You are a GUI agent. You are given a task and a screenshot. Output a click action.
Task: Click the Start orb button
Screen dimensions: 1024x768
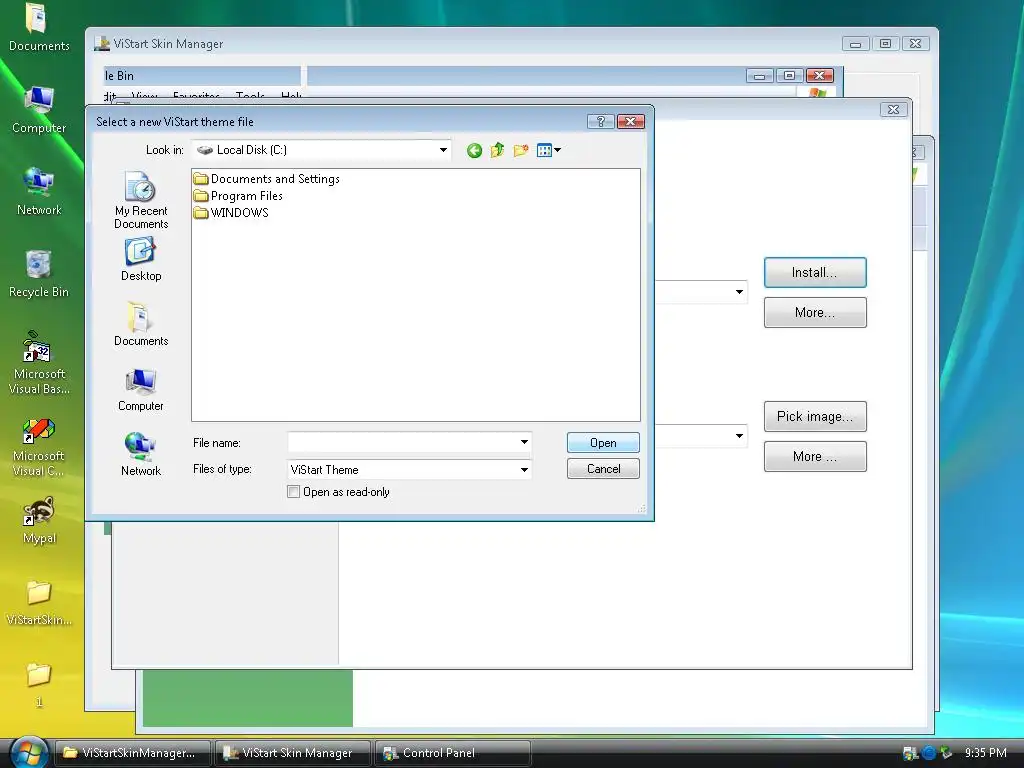pos(29,752)
